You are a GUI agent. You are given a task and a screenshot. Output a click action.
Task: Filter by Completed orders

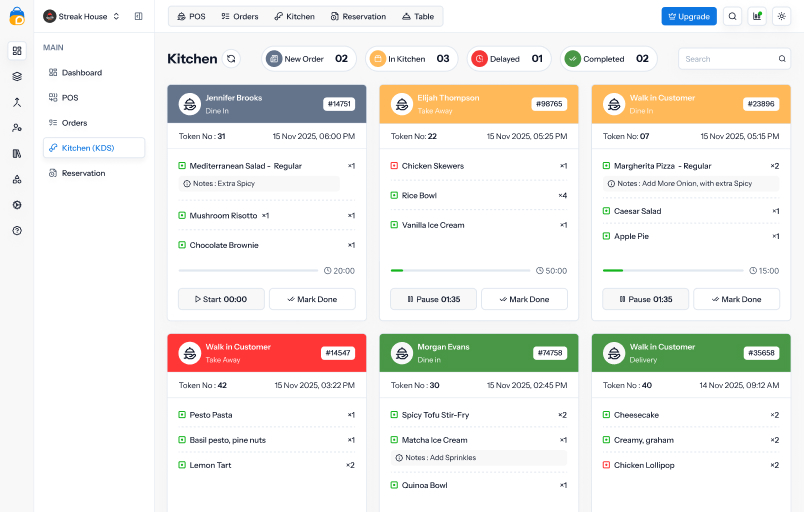608,59
